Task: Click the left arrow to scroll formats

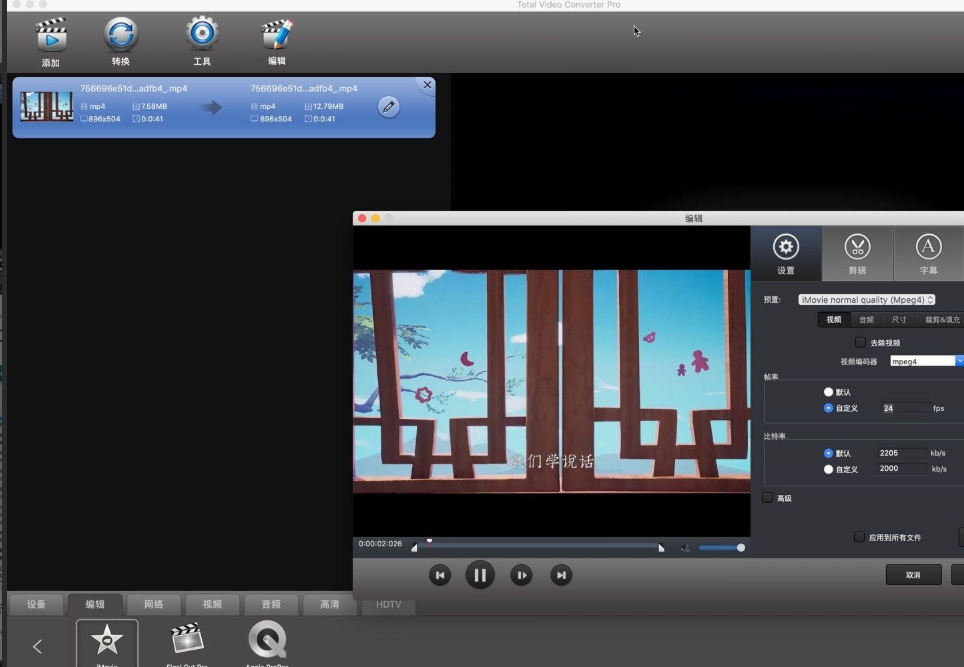Action: [x=38, y=646]
